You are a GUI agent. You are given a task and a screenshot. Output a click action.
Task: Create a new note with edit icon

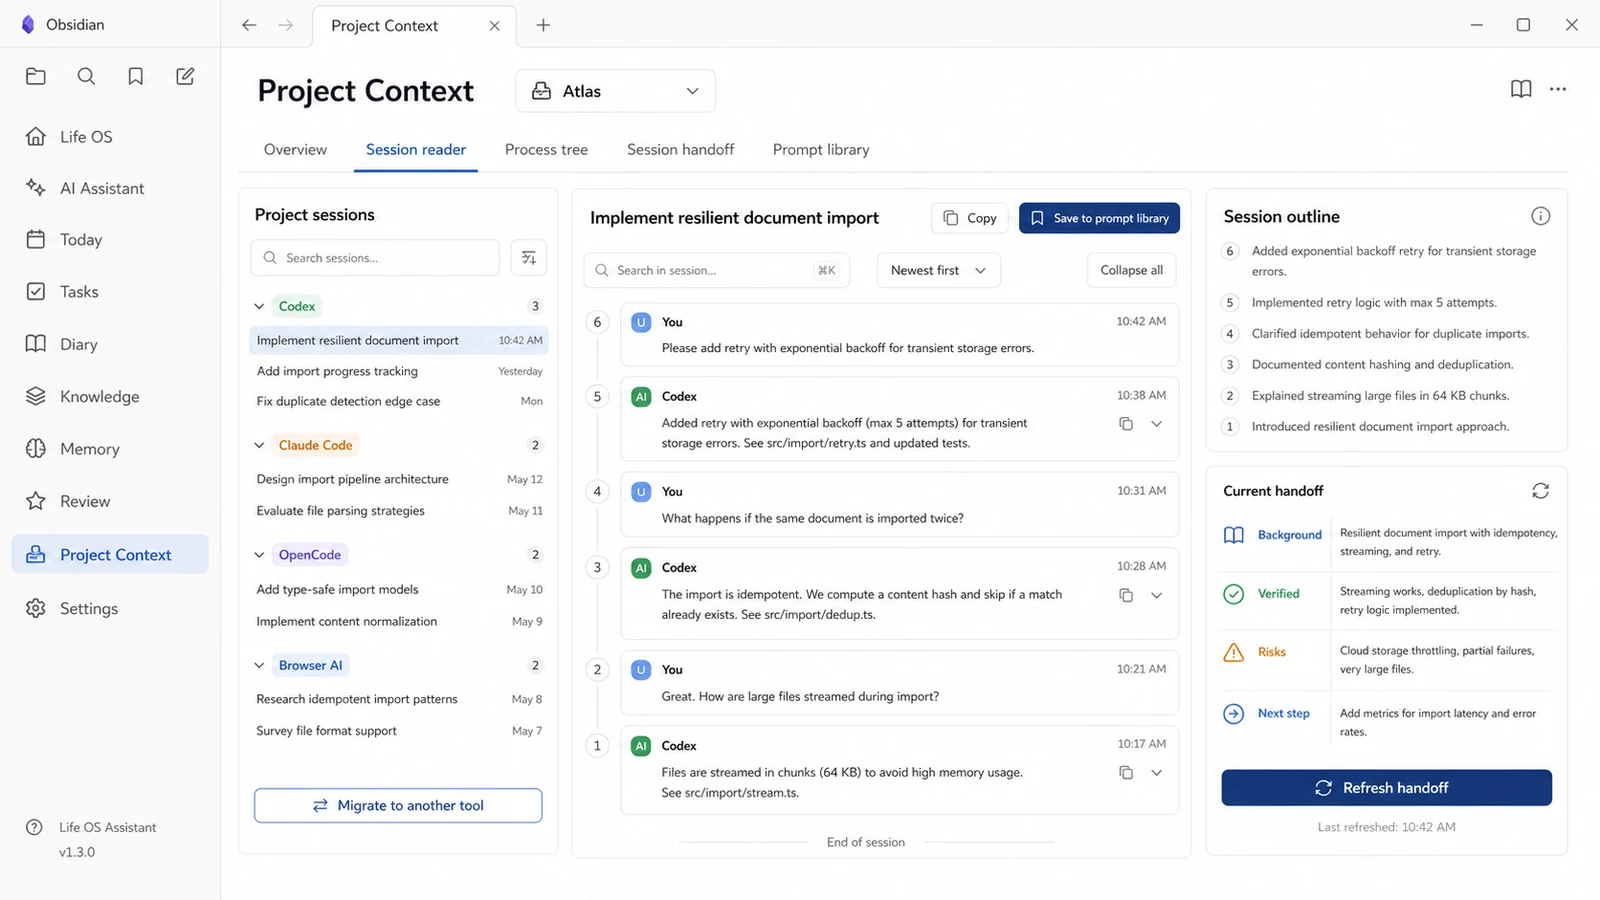pos(185,76)
